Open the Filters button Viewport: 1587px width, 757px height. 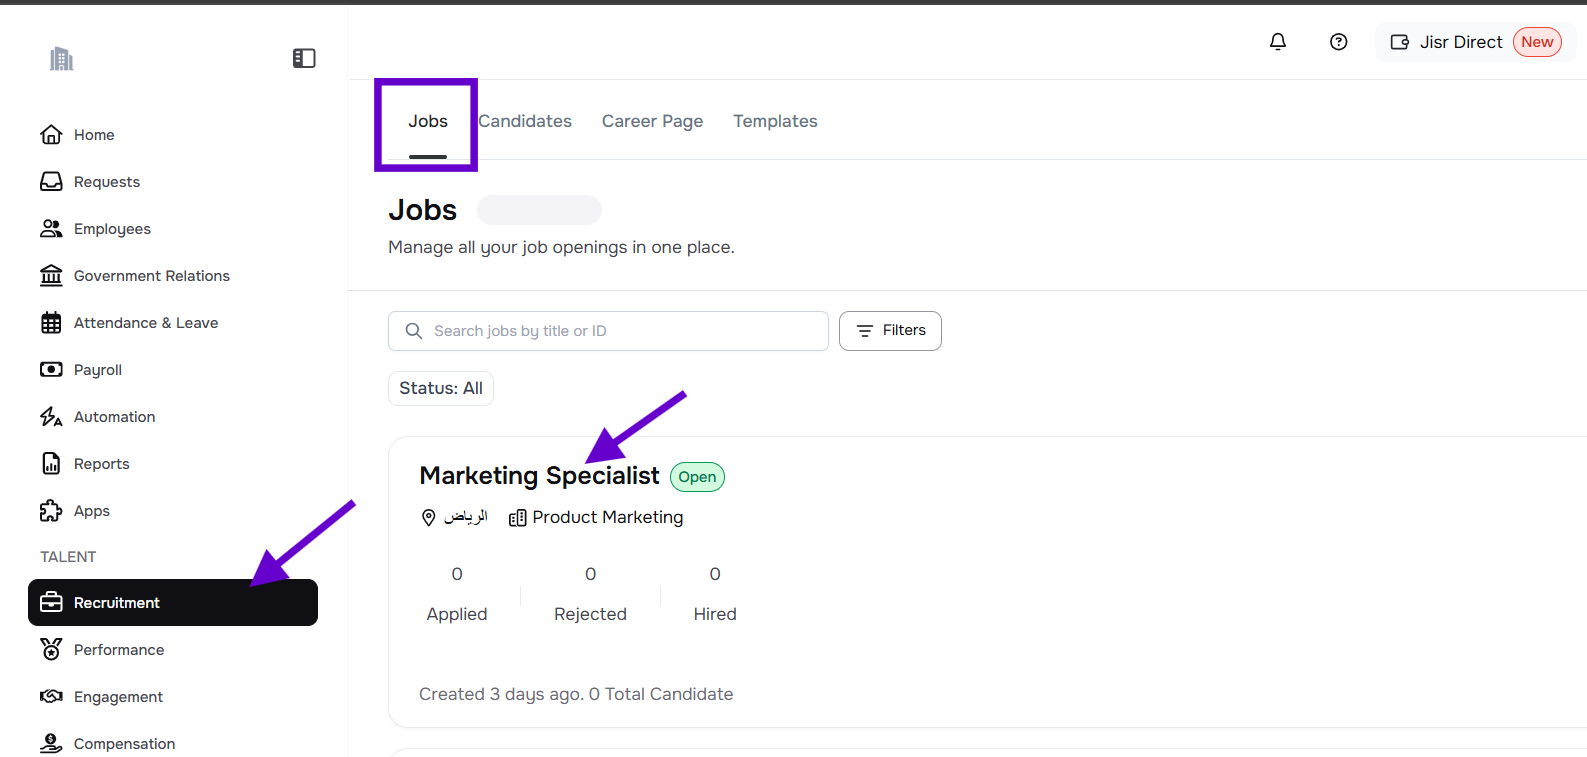point(890,331)
